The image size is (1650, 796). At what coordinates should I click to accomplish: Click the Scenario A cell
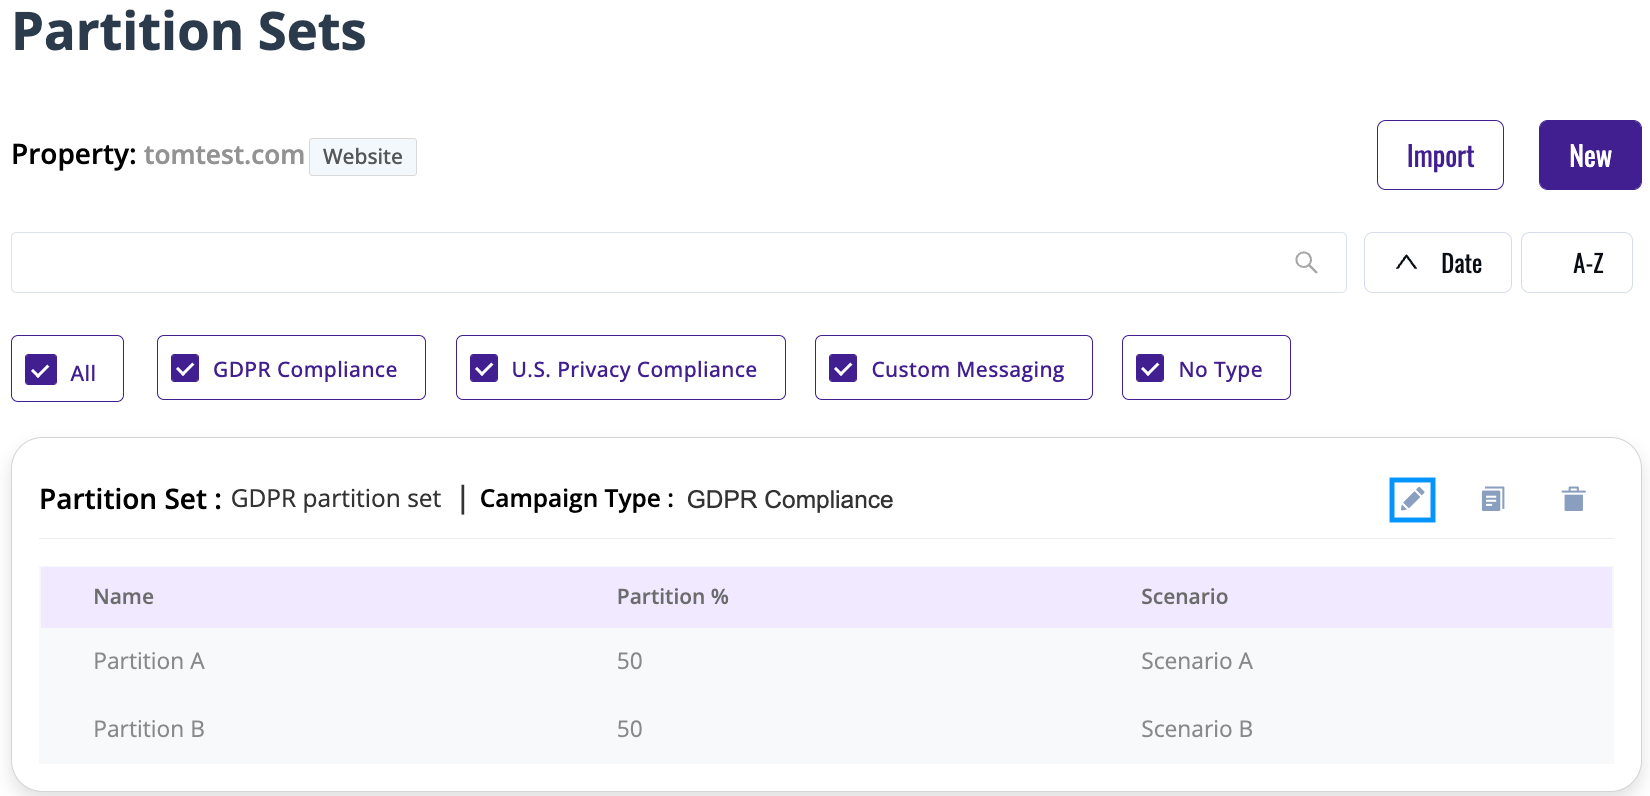coord(1197,661)
